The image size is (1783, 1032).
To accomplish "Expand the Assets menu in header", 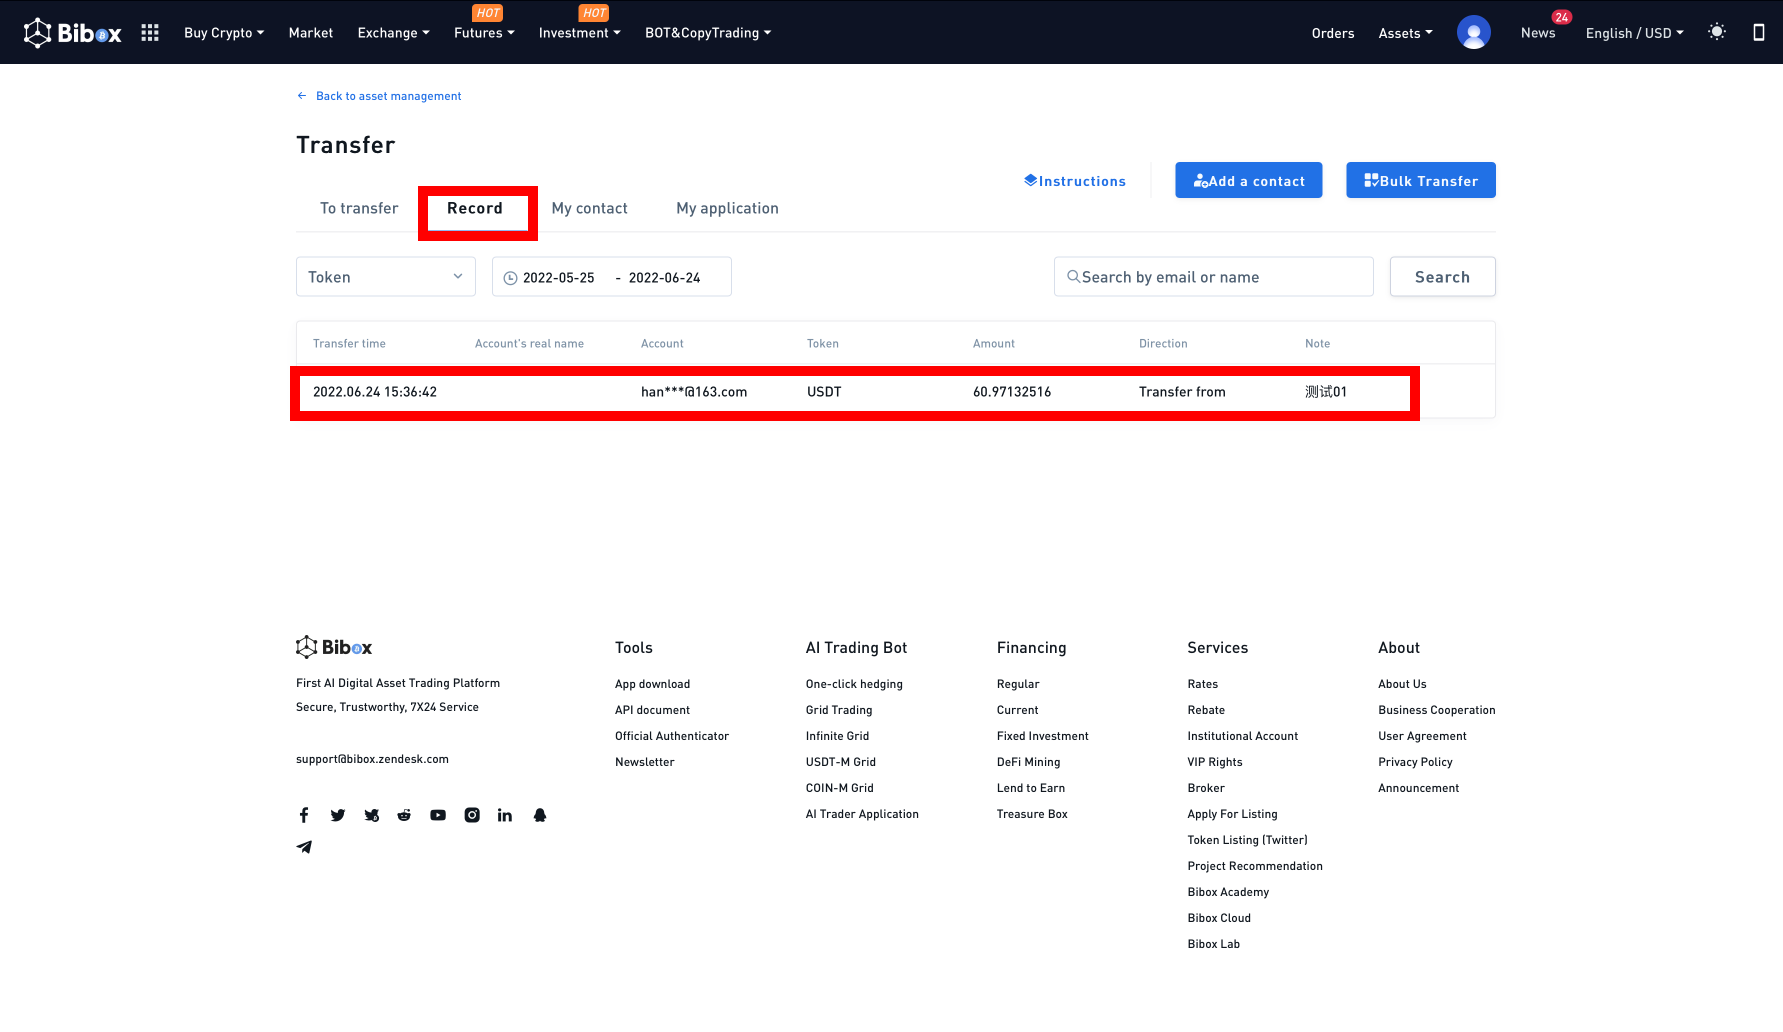I will coord(1405,33).
